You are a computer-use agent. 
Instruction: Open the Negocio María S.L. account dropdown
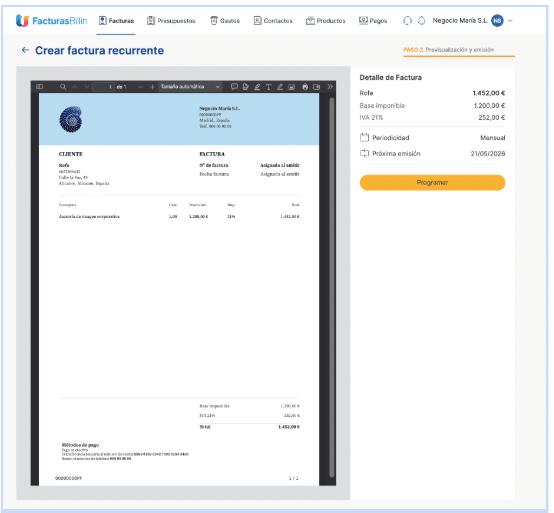click(510, 20)
